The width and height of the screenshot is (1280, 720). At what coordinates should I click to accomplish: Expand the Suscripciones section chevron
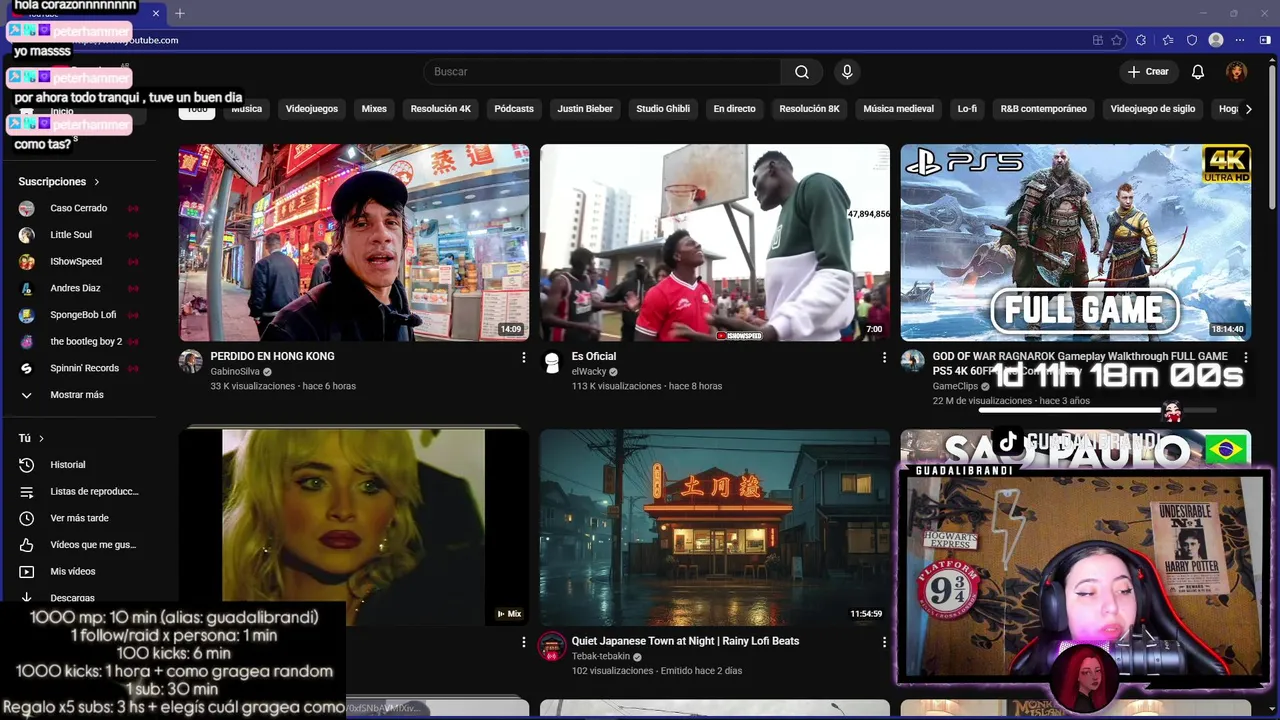(x=97, y=182)
